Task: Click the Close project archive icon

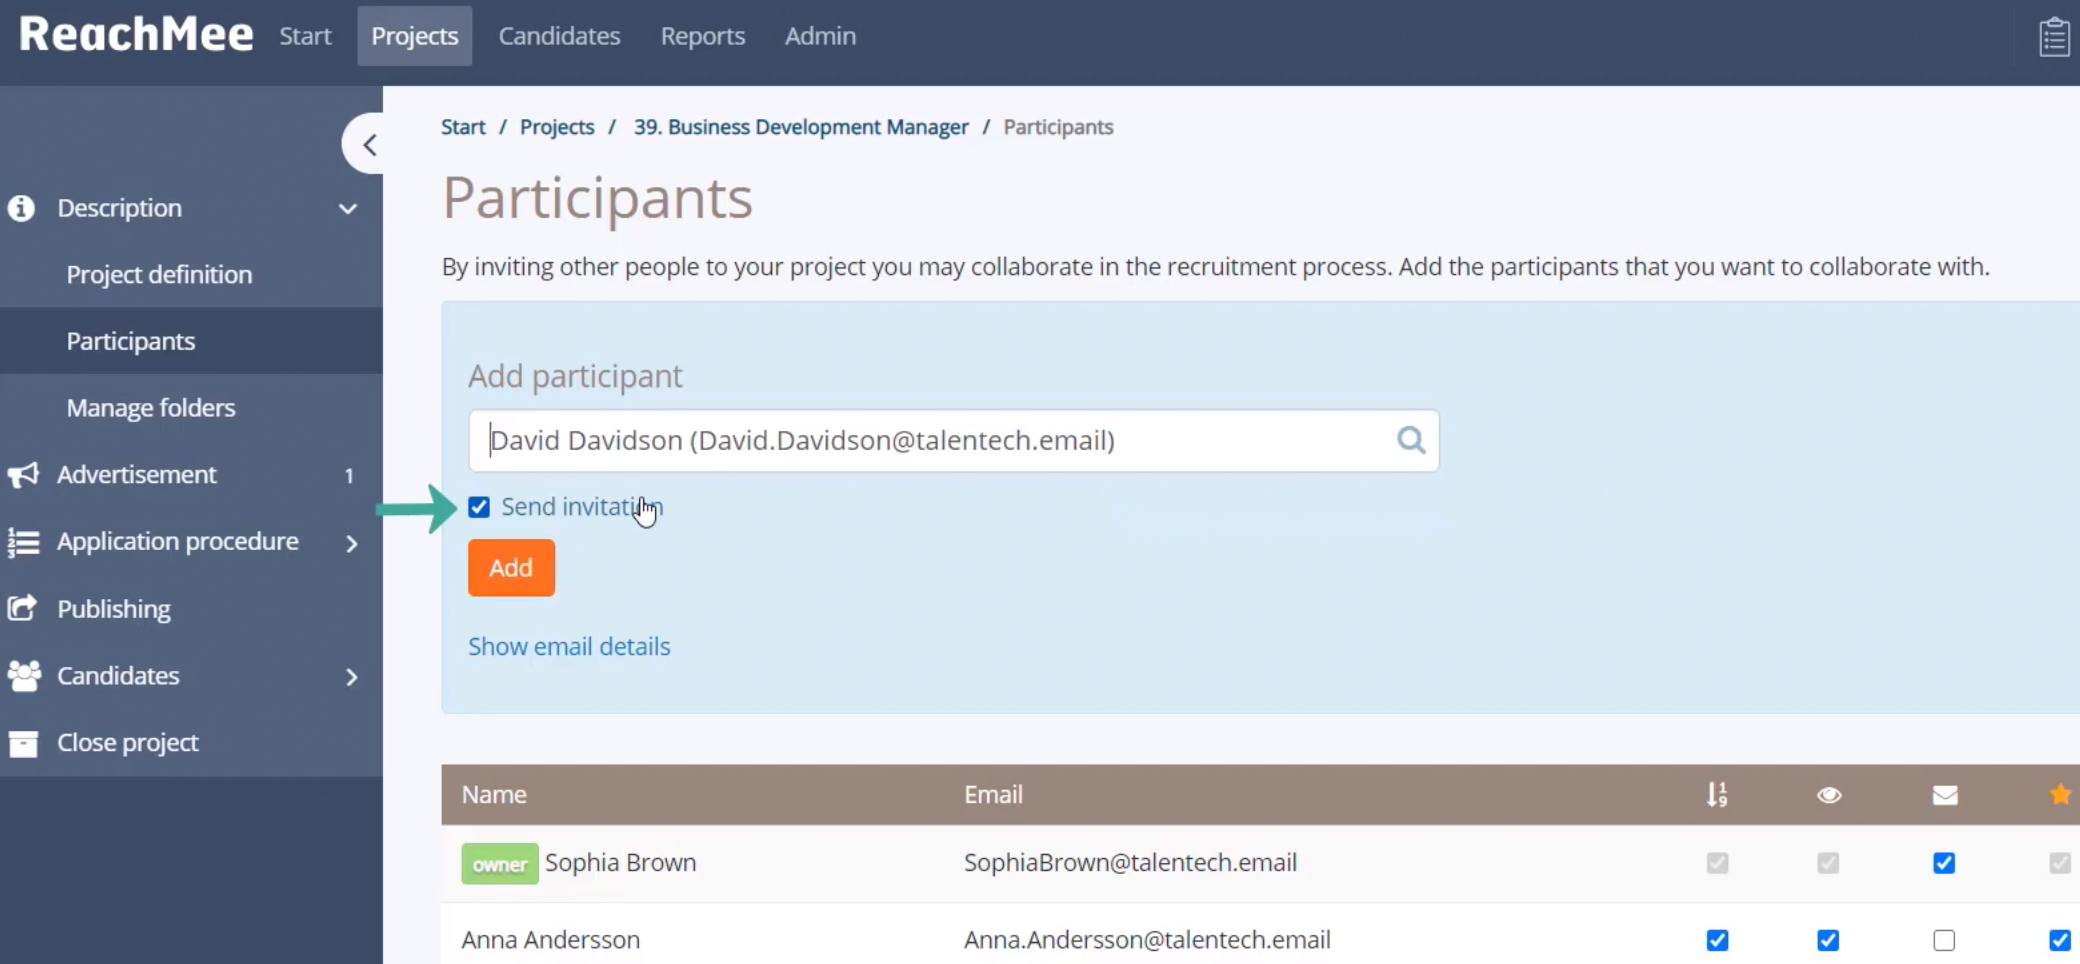Action: [x=23, y=743]
